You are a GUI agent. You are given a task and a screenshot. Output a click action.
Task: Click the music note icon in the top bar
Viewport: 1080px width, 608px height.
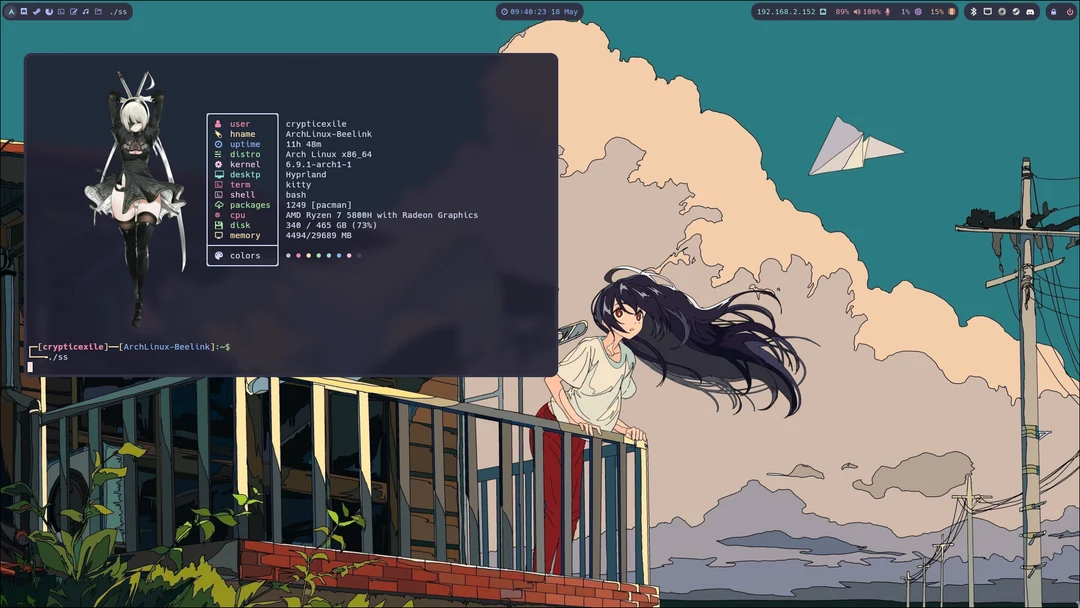[86, 11]
